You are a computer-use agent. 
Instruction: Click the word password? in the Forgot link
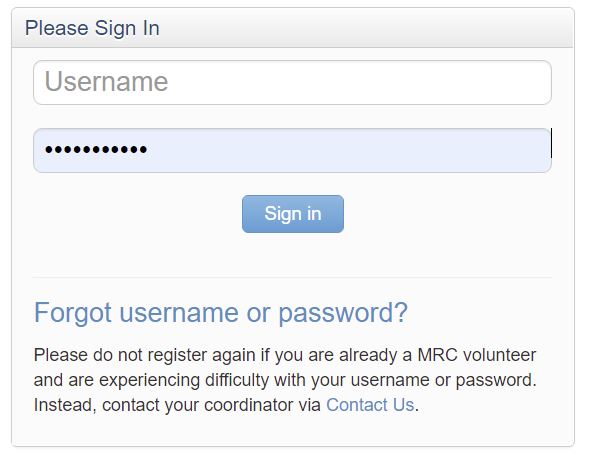pyautogui.click(x=343, y=313)
